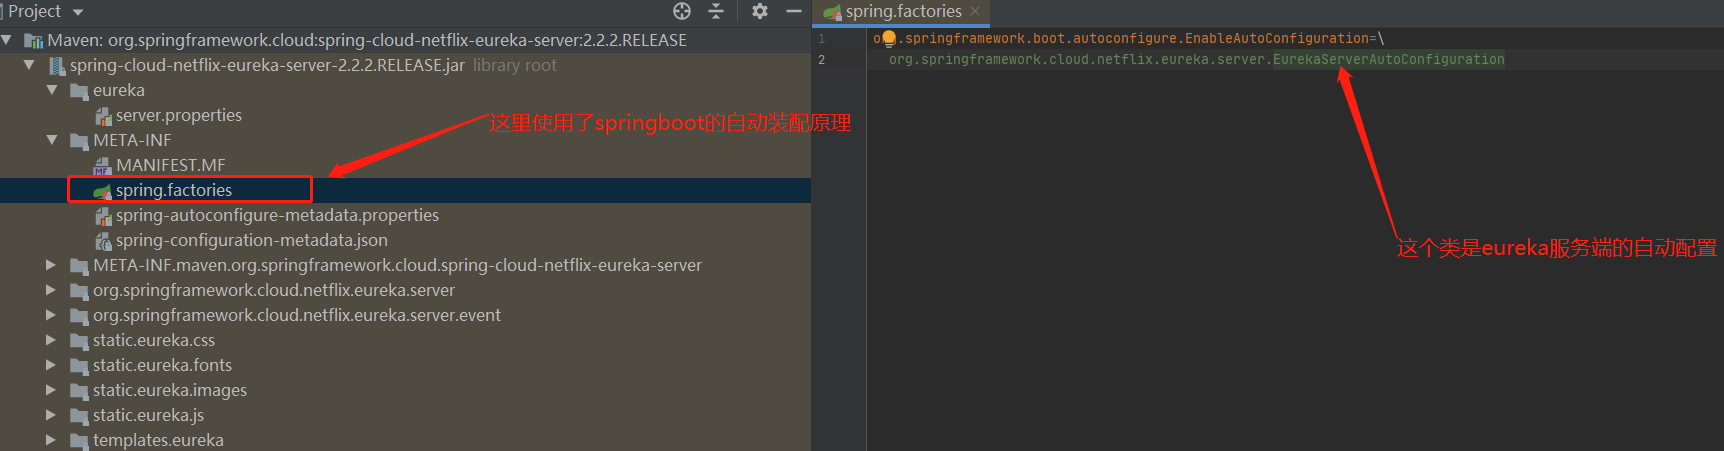This screenshot has height=451, width=1724.
Task: Expand the META-INF.maven eureka-server package
Action: (x=51, y=265)
